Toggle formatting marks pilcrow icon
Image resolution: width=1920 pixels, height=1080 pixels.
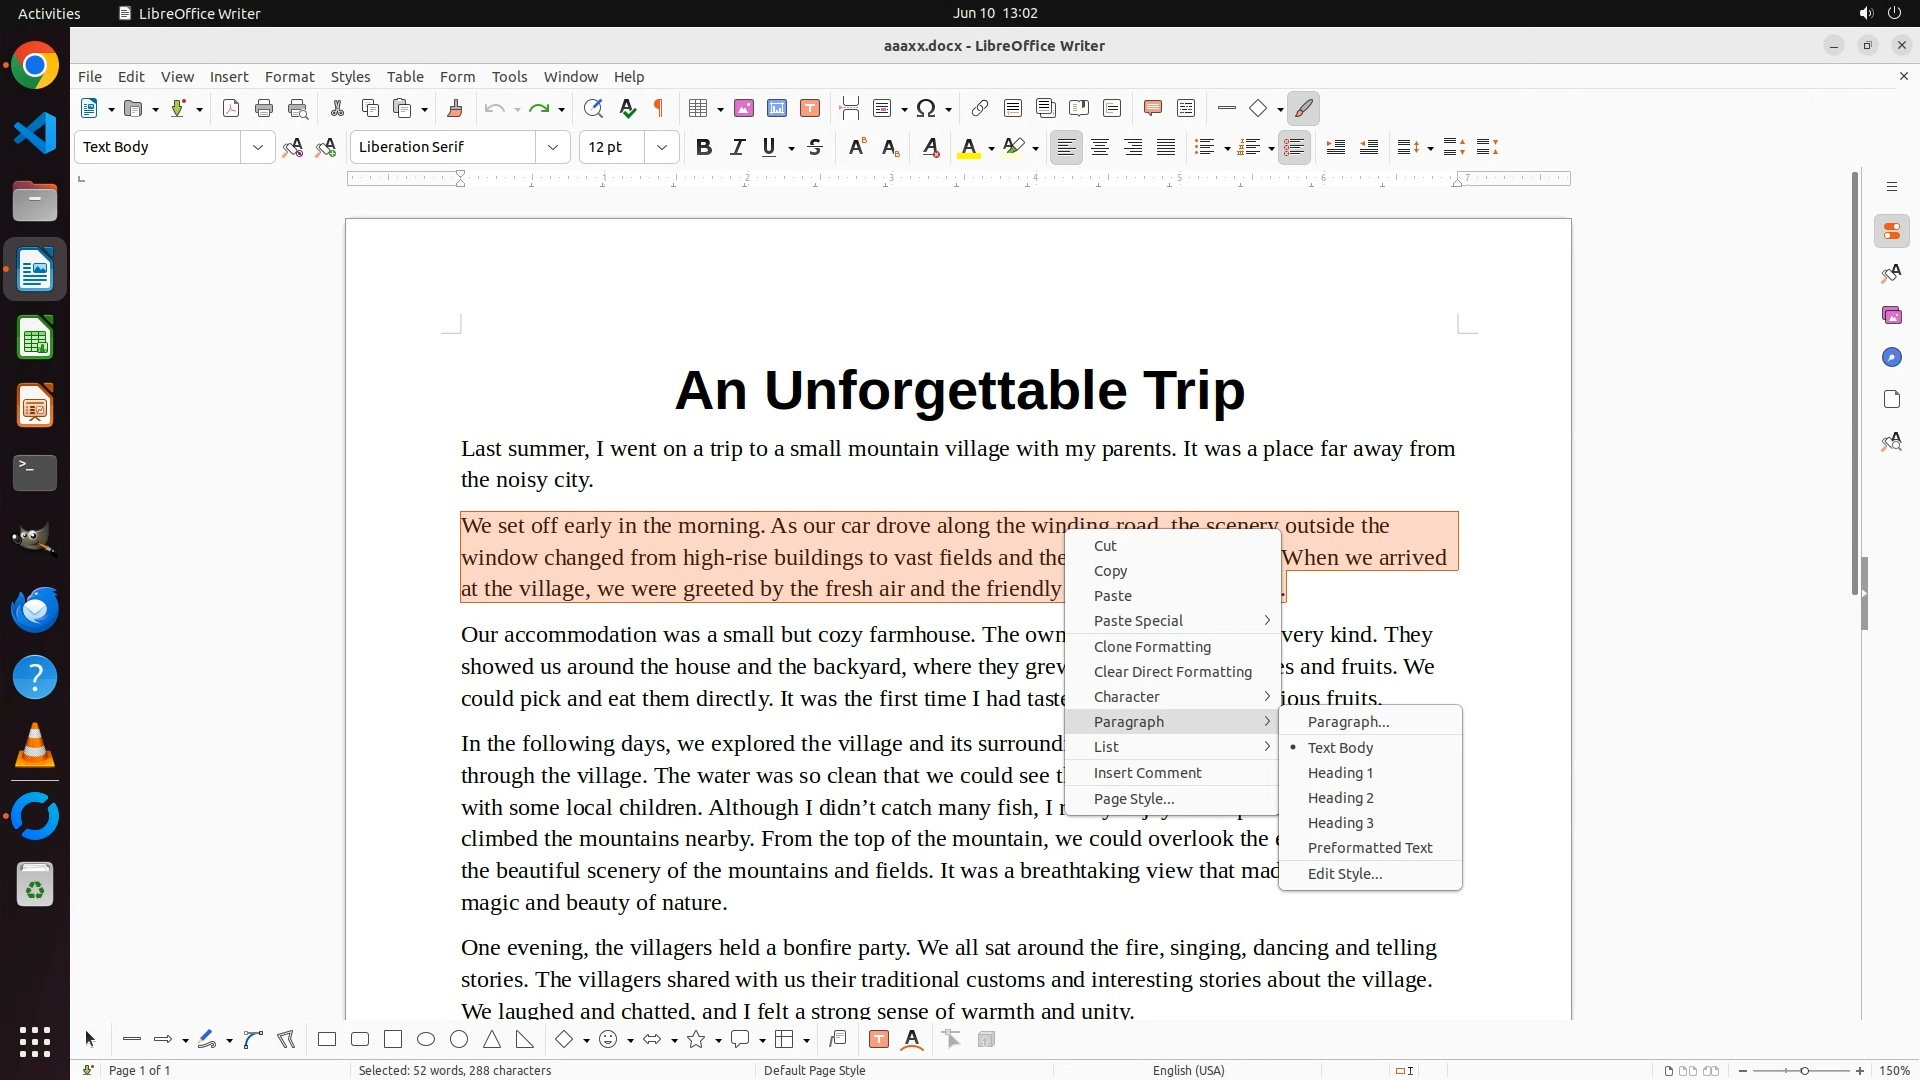[x=659, y=109]
